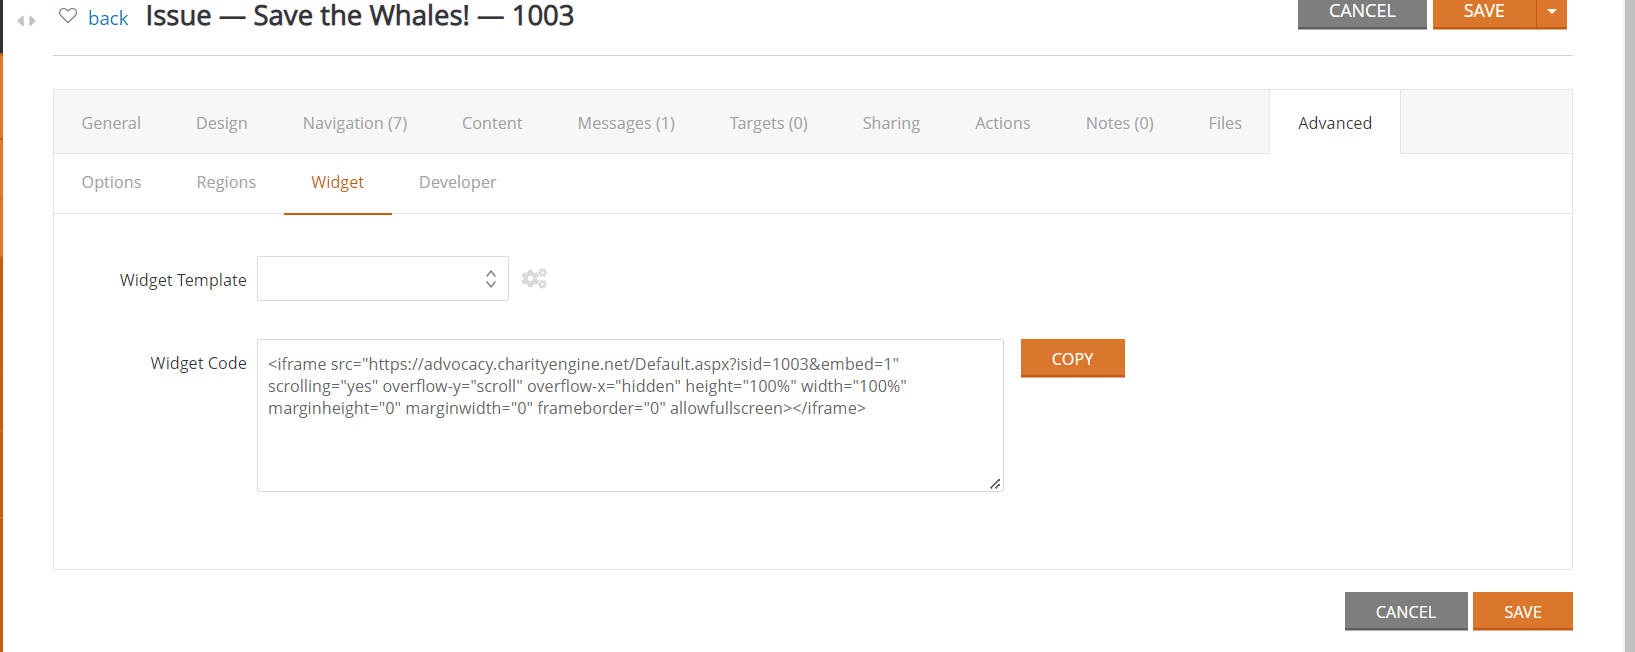Select the Advanced tab

click(1335, 123)
